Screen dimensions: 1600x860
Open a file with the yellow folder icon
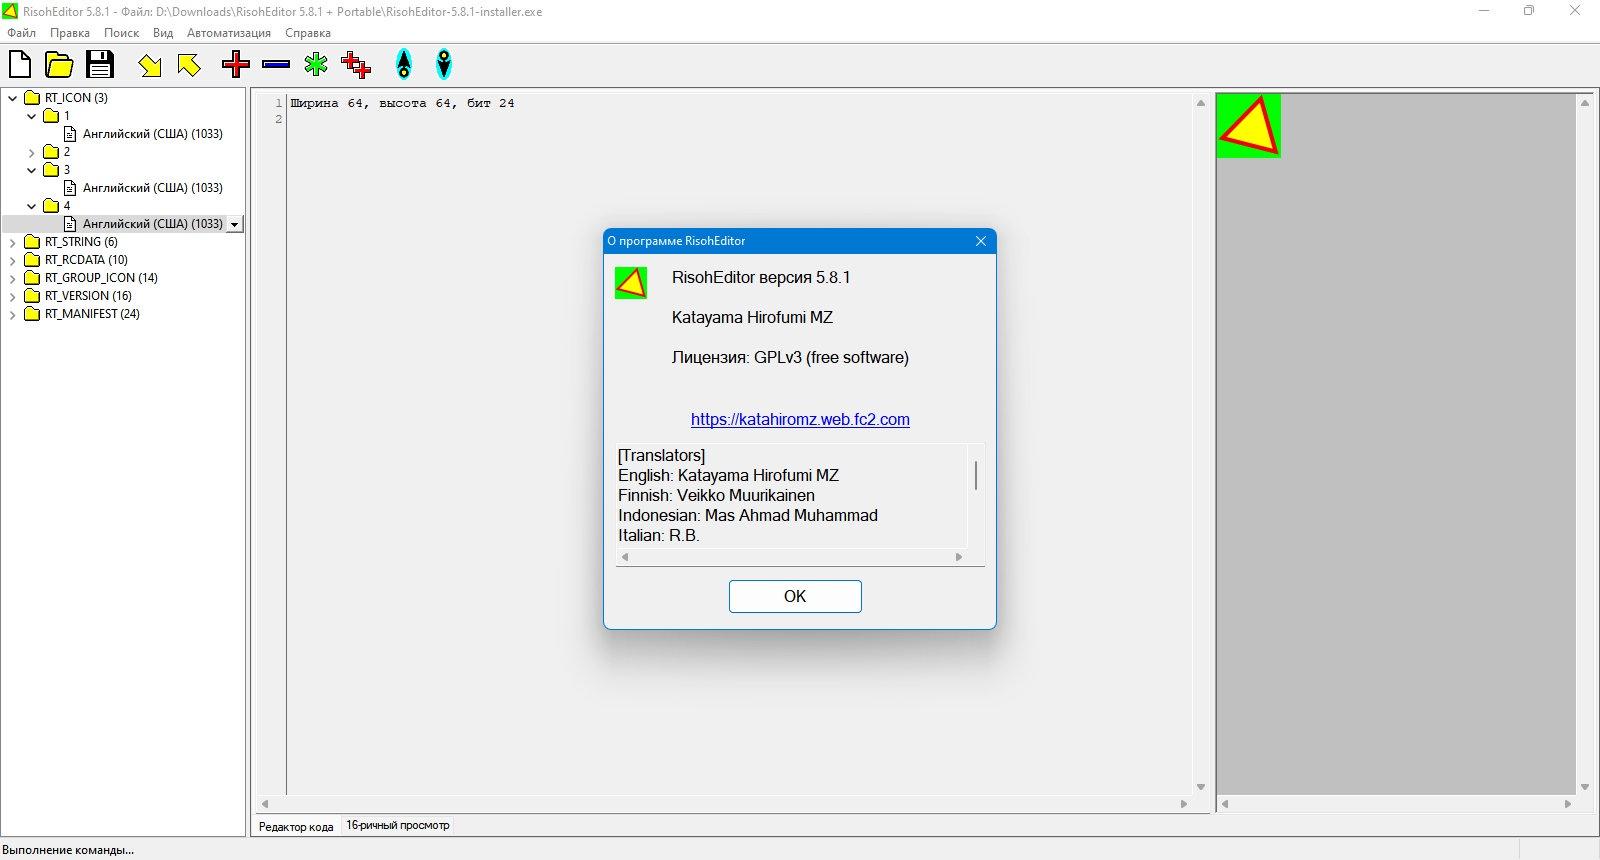coord(60,65)
